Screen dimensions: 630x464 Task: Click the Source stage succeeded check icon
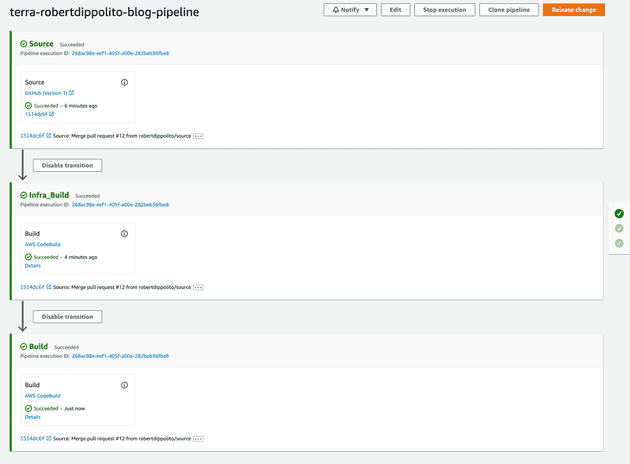24,44
